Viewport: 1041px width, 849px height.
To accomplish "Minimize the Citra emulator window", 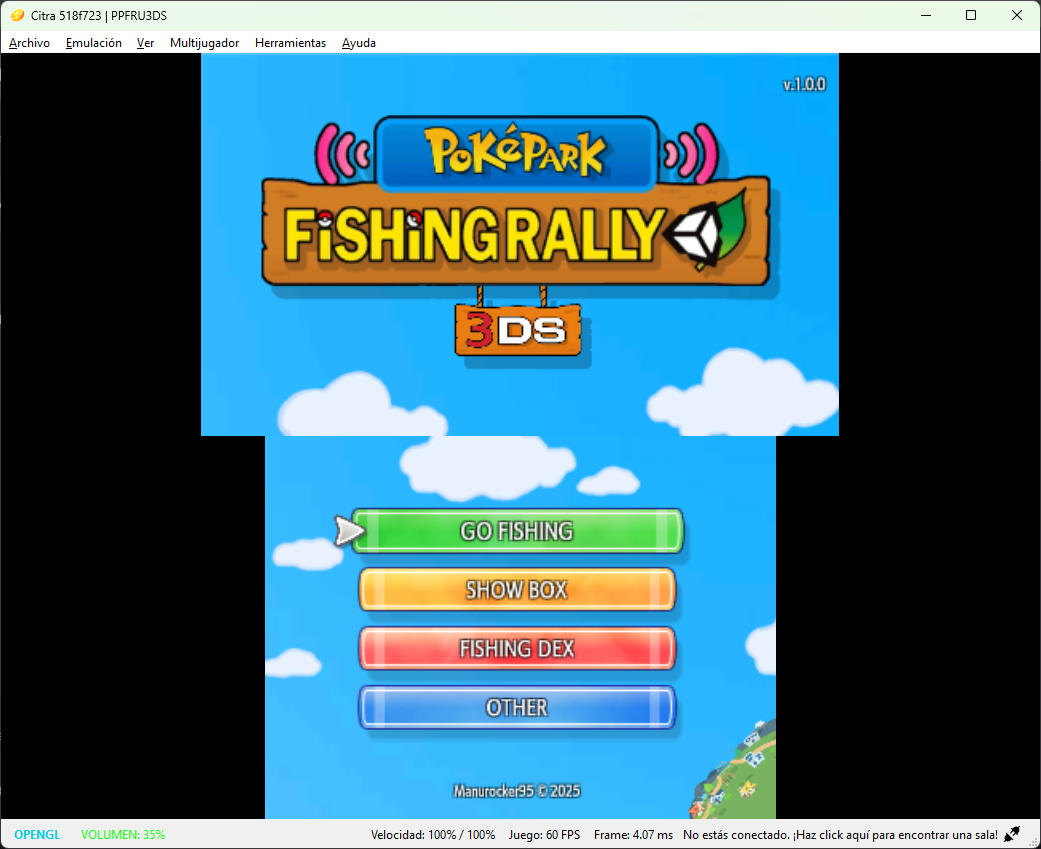I will pyautogui.click(x=924, y=15).
